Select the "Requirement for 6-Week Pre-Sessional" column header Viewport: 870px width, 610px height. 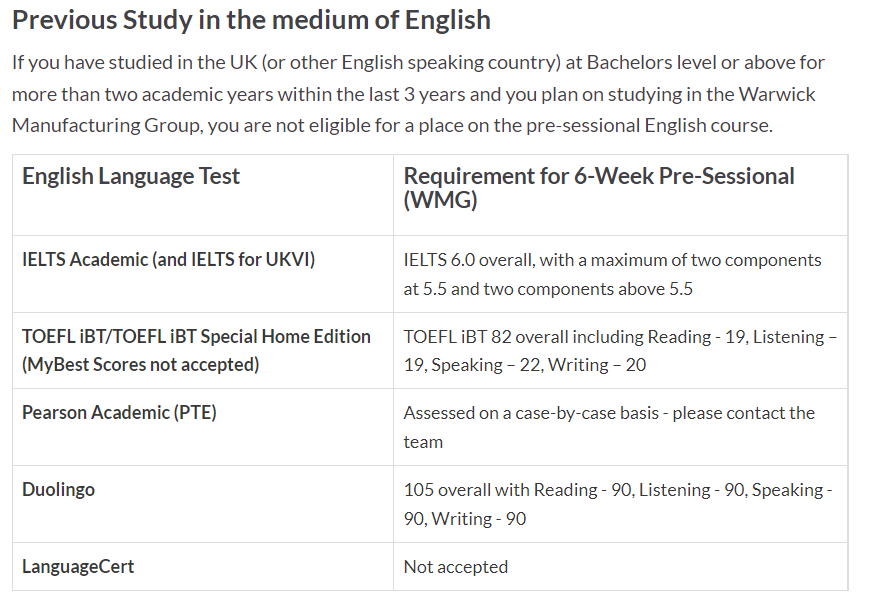coord(598,177)
